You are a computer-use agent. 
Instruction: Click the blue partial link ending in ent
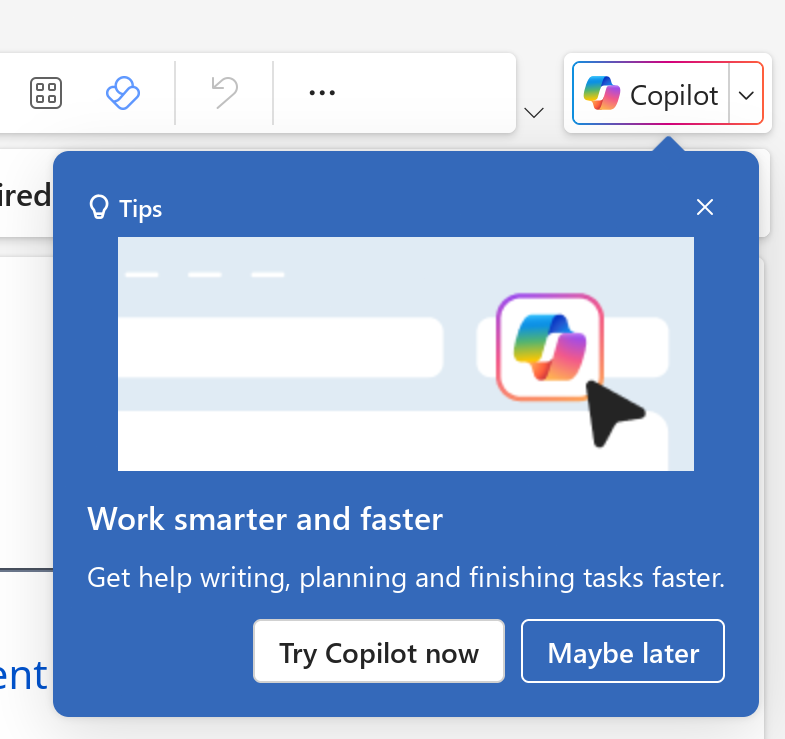tap(24, 675)
